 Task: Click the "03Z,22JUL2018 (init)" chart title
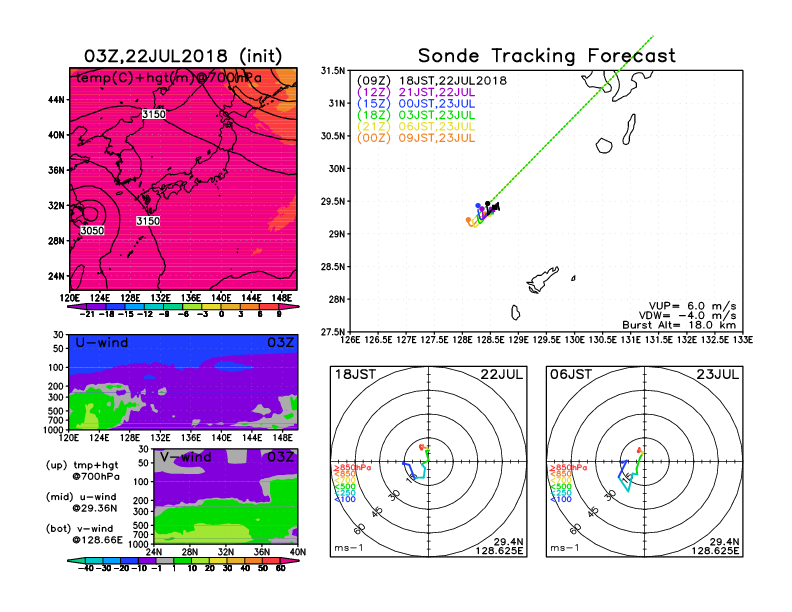pyautogui.click(x=183, y=56)
